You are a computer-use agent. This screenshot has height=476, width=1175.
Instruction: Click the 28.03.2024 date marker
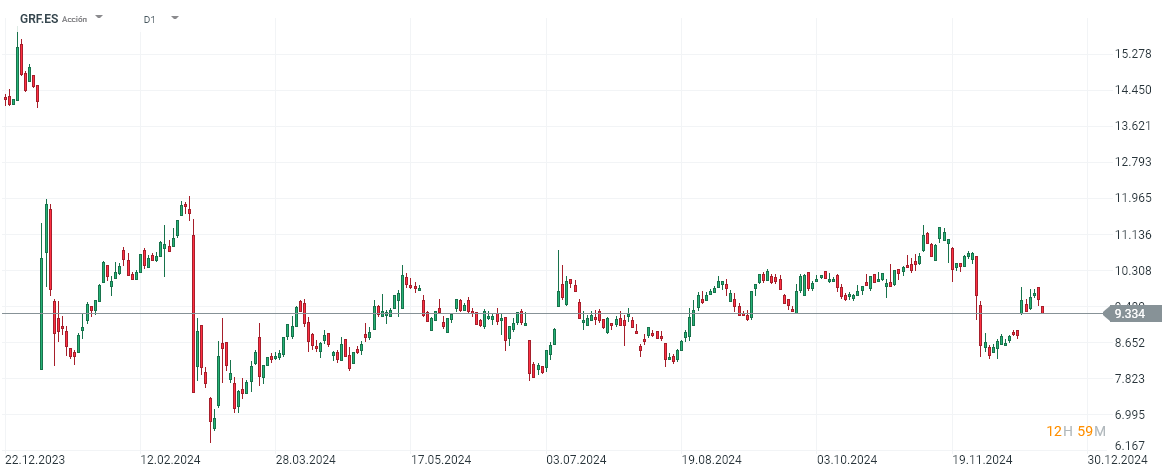305,460
